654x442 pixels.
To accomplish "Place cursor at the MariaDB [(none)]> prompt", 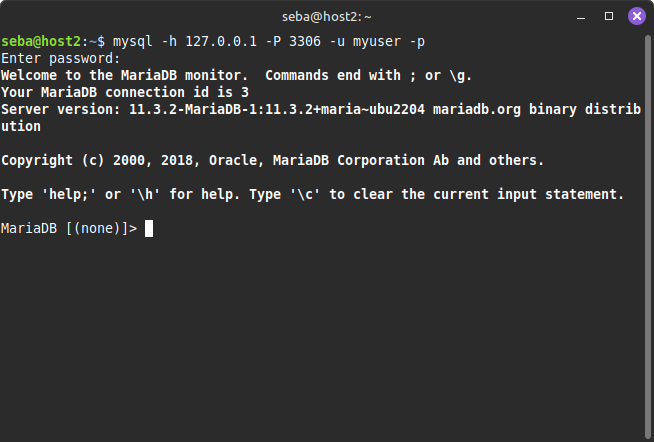I will coord(68,228).
